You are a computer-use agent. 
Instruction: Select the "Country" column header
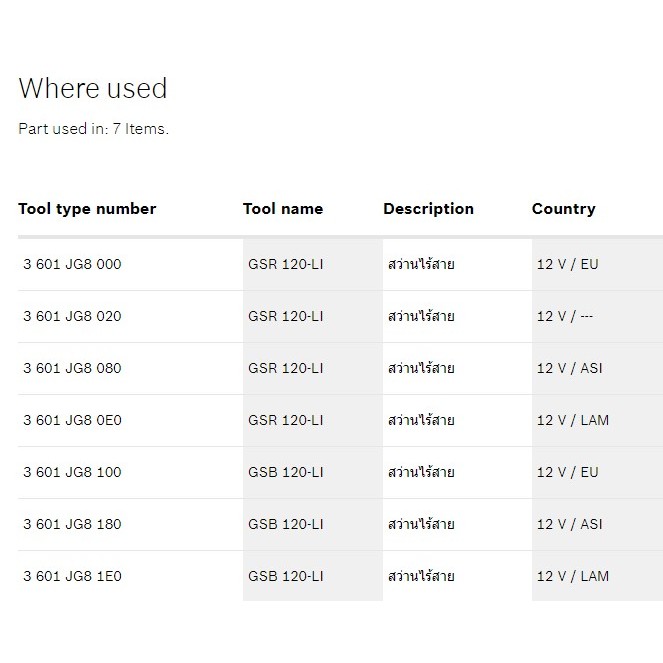pyautogui.click(x=563, y=209)
